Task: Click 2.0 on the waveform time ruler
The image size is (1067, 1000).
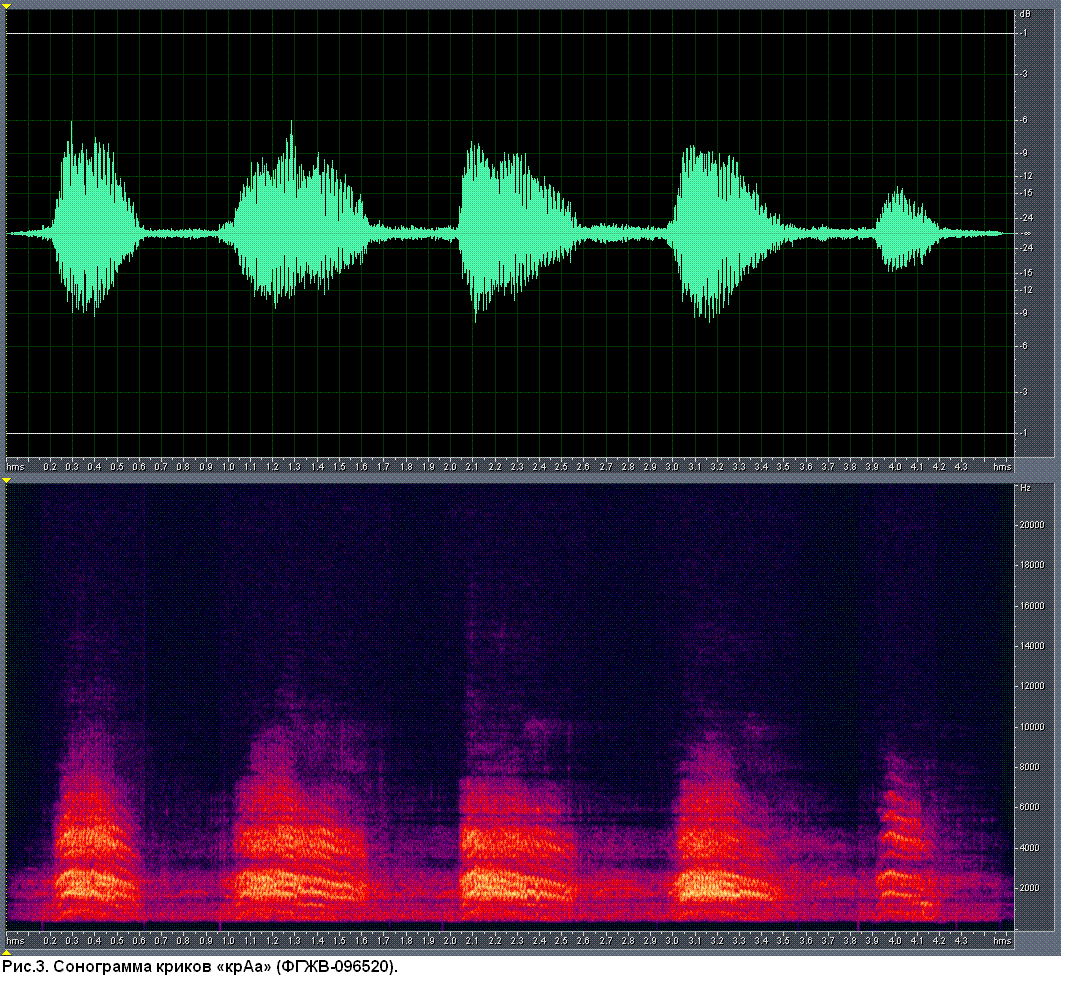Action: tap(450, 467)
